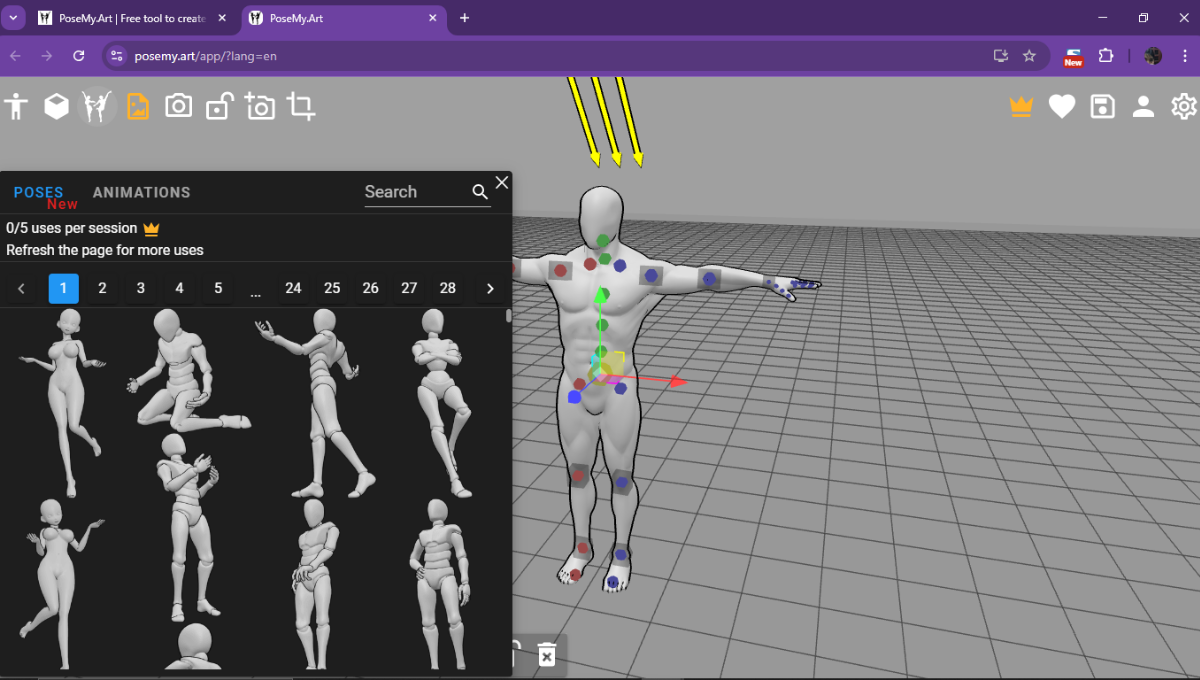The image size is (1200, 680).
Task: Select the second PoseMy.Art browser tab
Action: coord(330,17)
